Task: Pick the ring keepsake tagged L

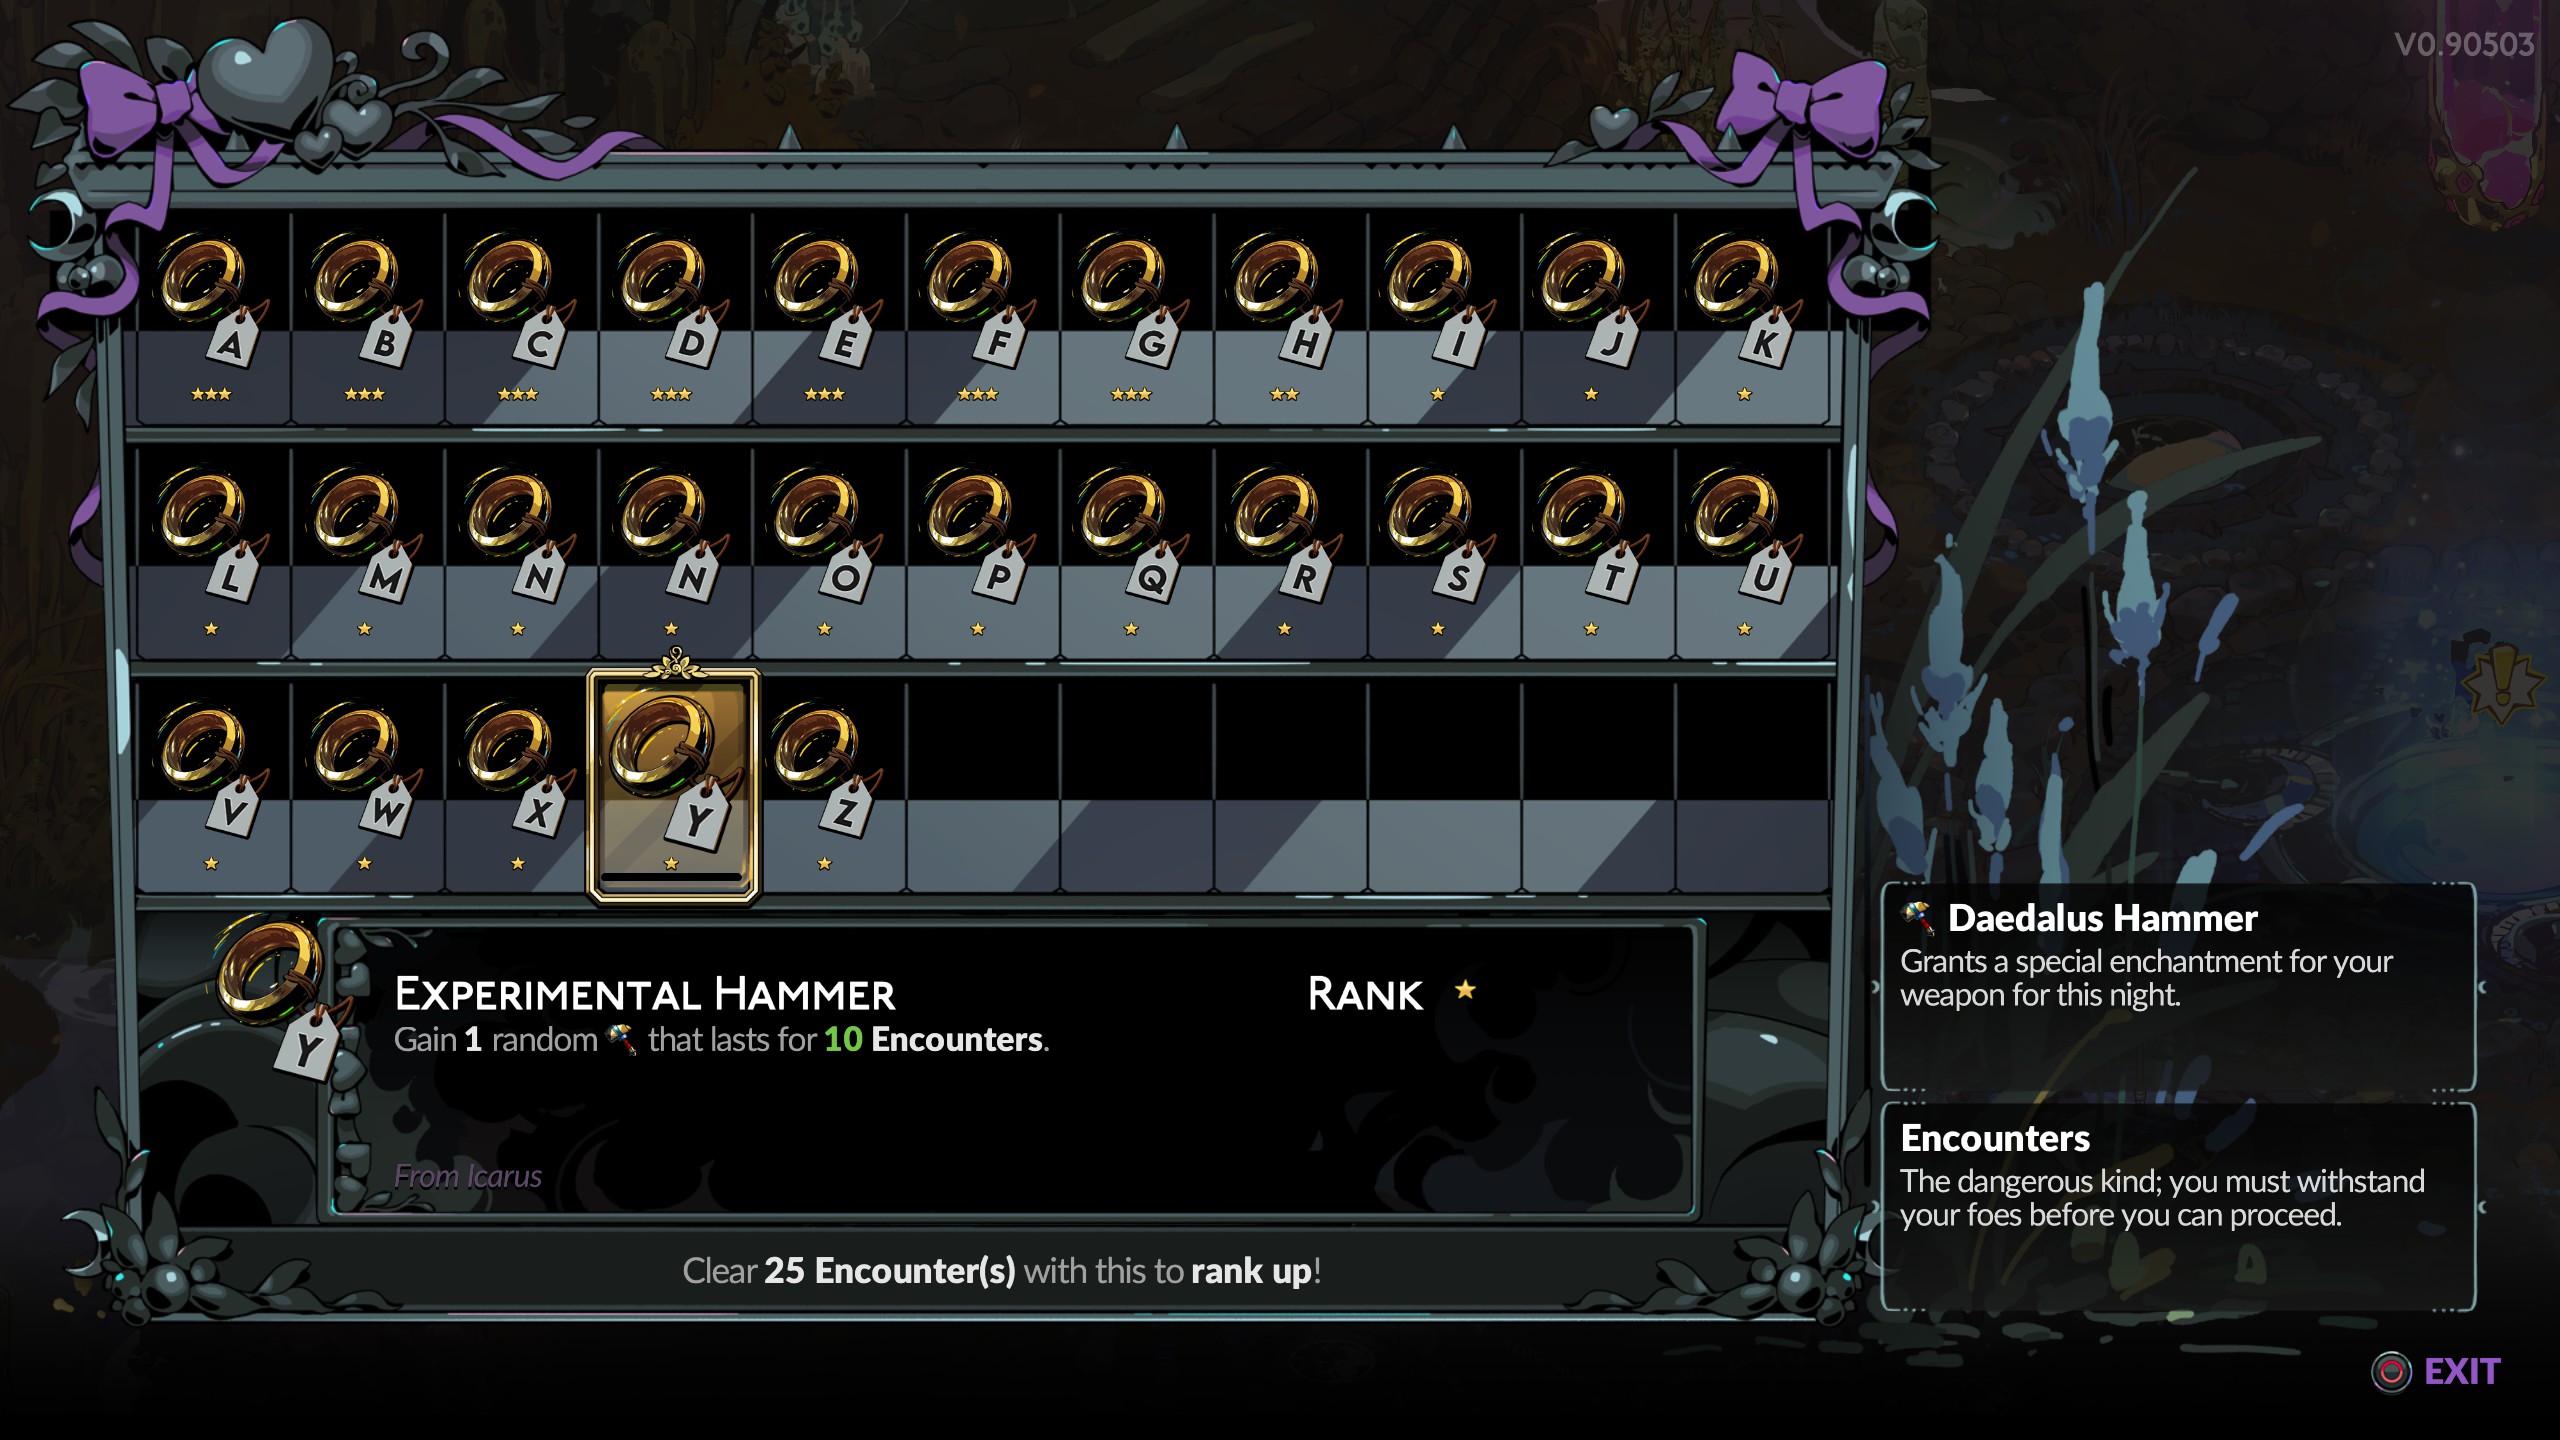Action: pos(212,552)
